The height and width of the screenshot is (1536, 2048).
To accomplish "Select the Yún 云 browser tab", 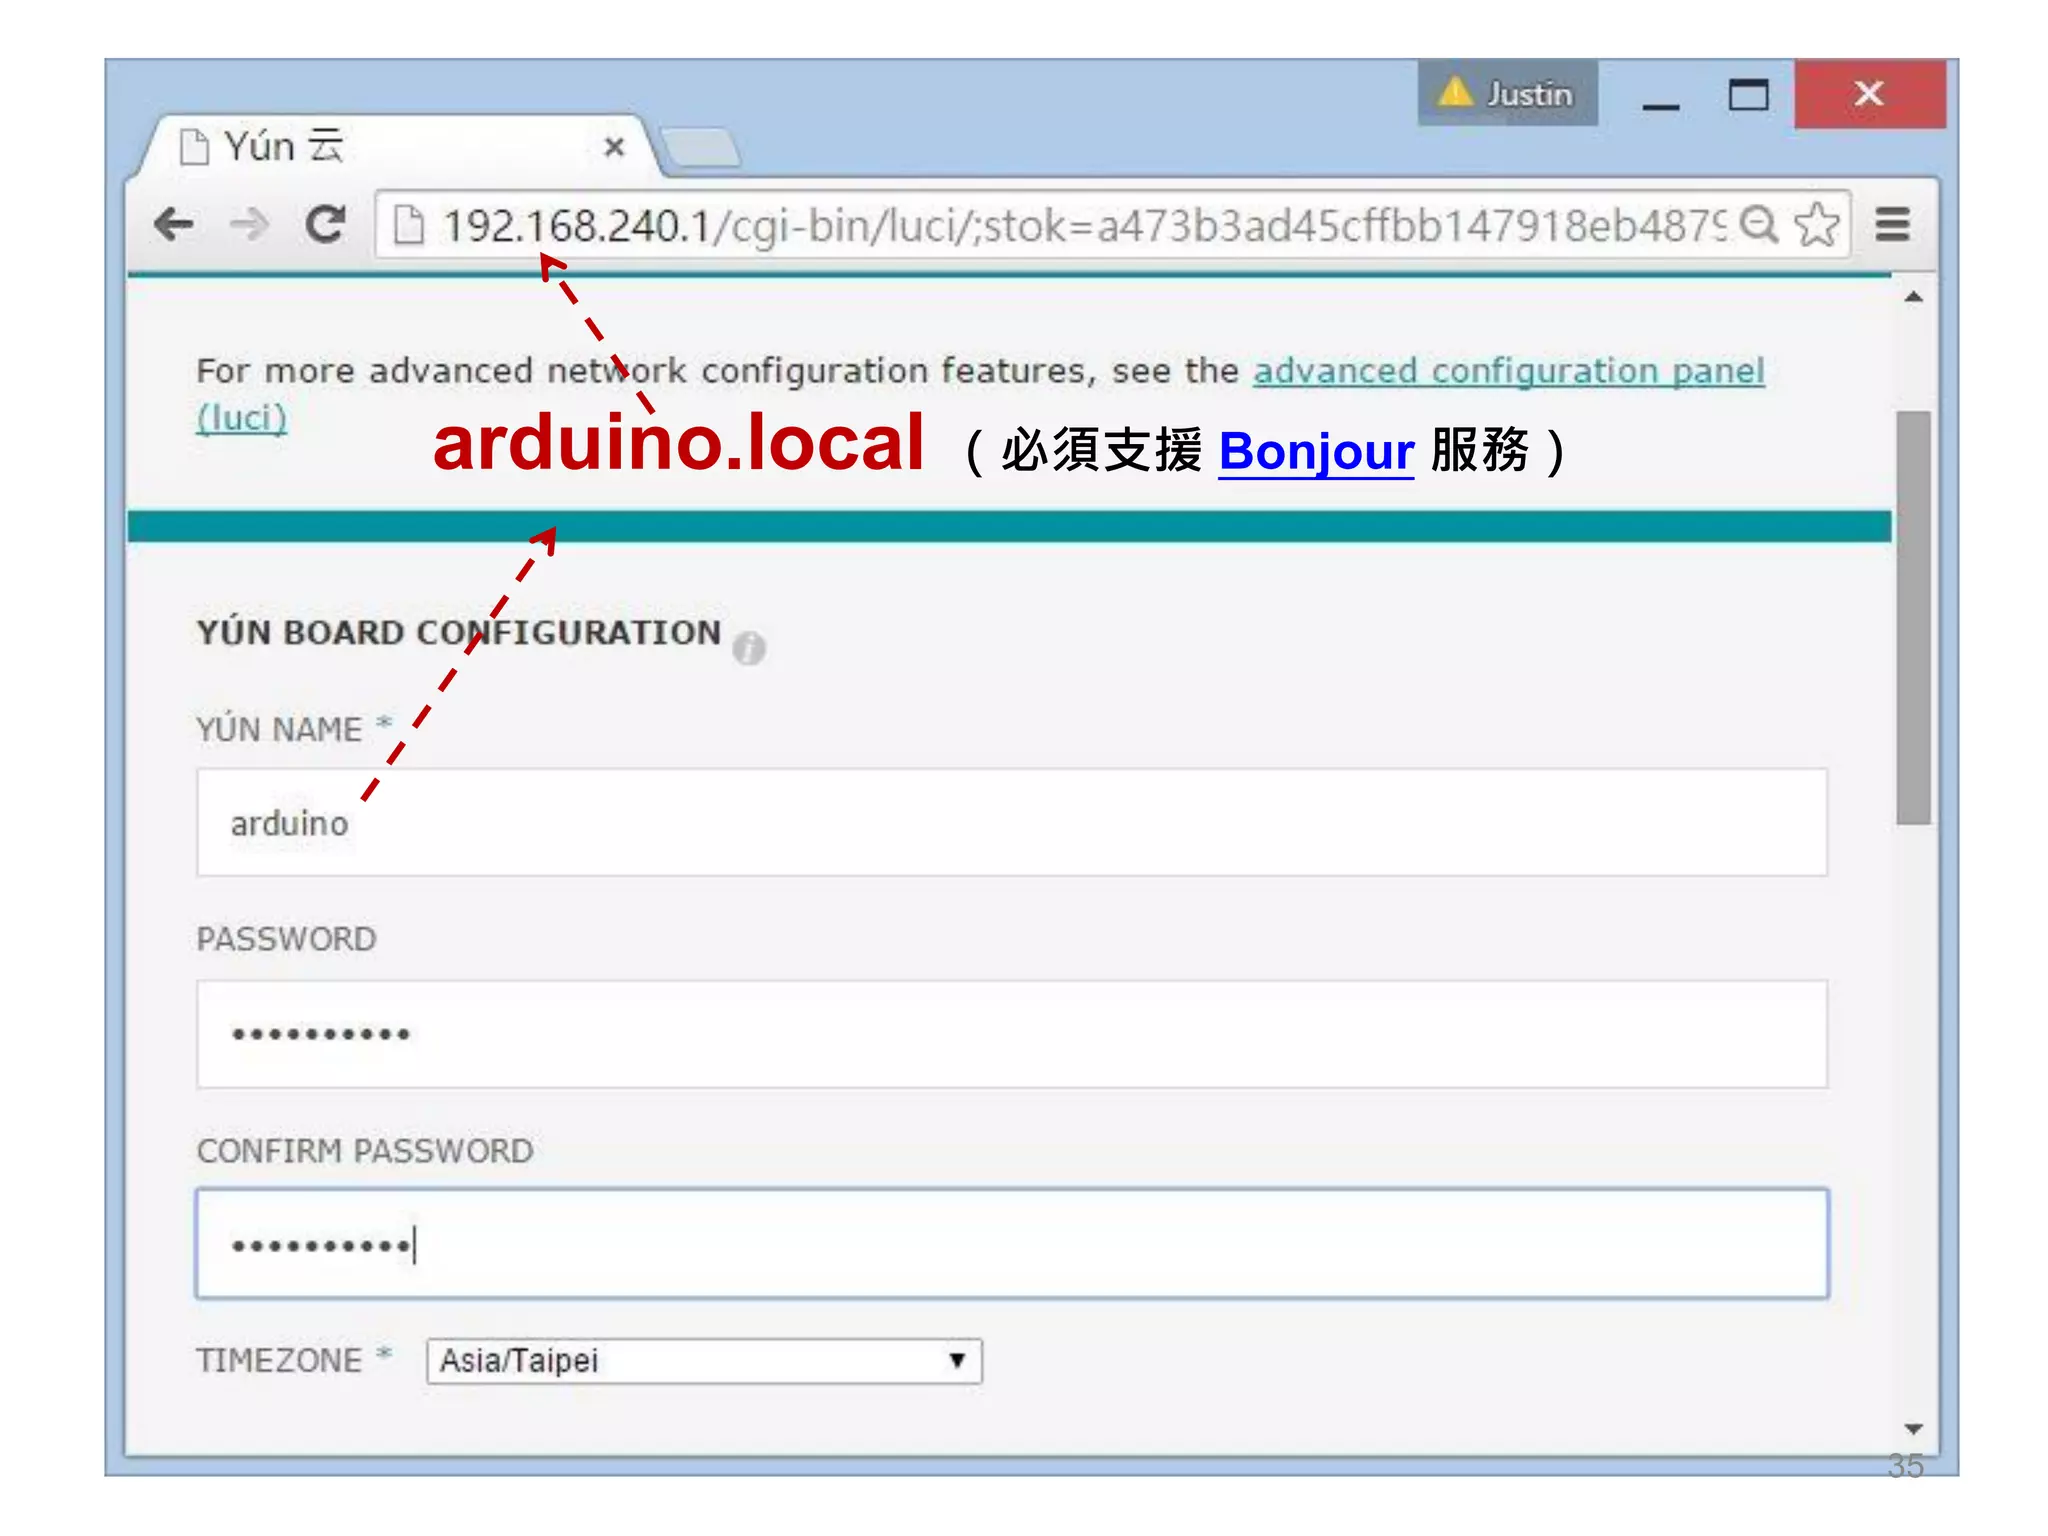I will [x=400, y=147].
